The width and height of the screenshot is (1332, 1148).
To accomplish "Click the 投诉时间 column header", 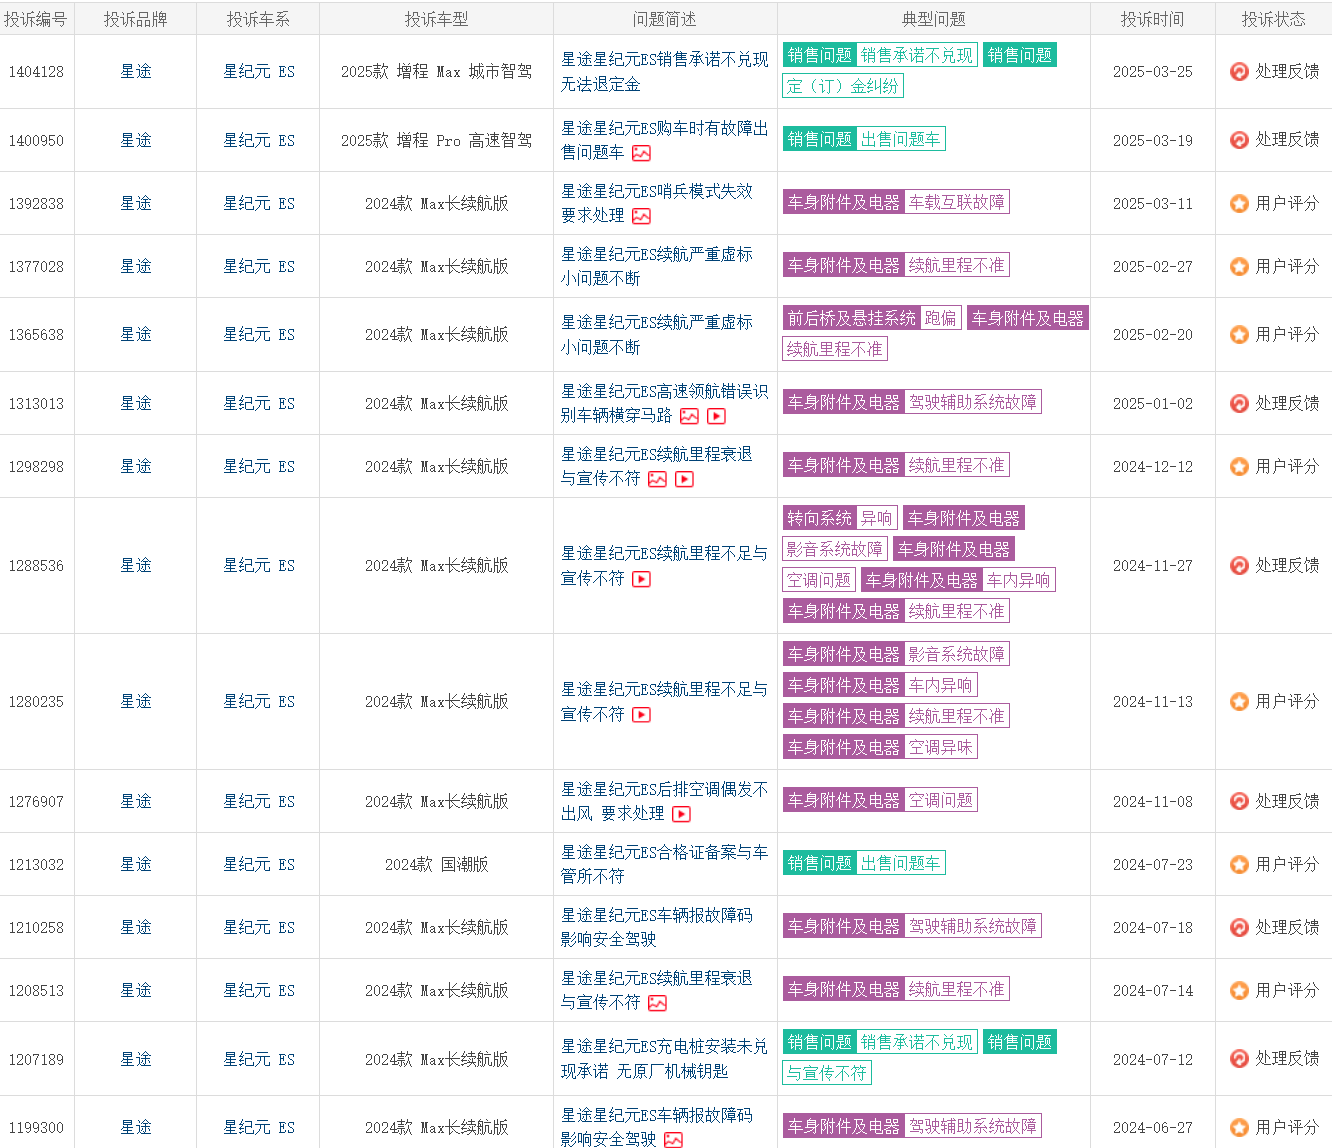I will (x=1152, y=18).
